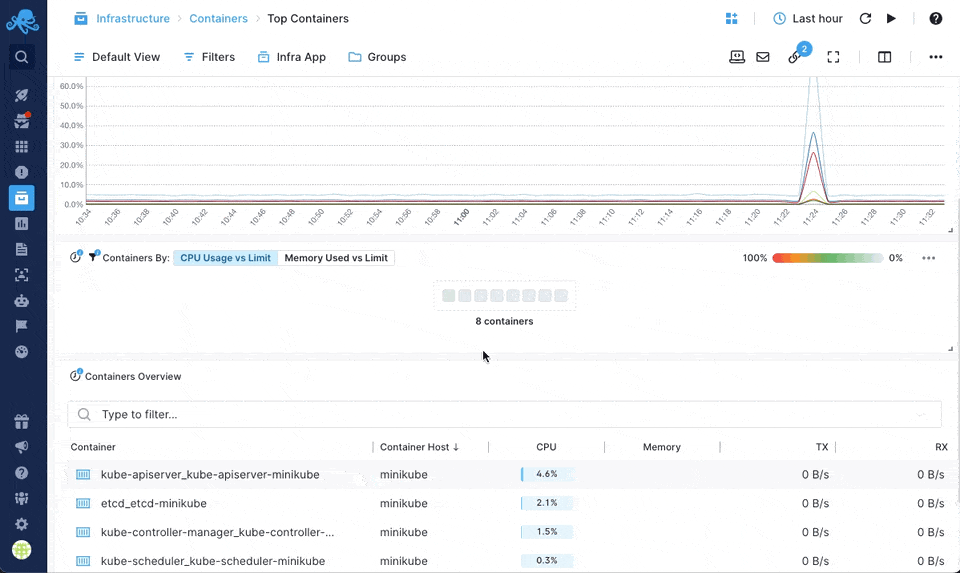Open the palette icon in sidebar
This screenshot has width=960, height=573.
[21, 352]
